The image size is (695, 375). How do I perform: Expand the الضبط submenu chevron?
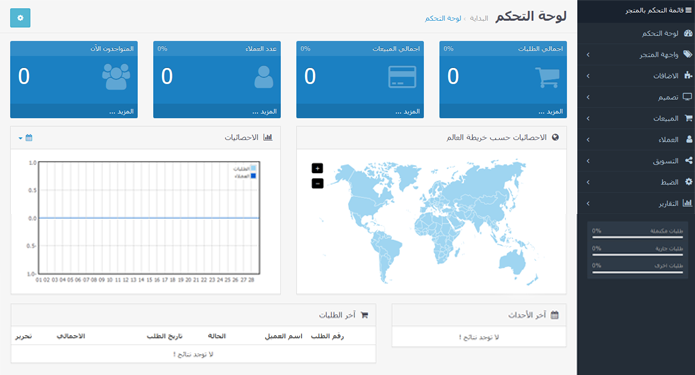[588, 182]
